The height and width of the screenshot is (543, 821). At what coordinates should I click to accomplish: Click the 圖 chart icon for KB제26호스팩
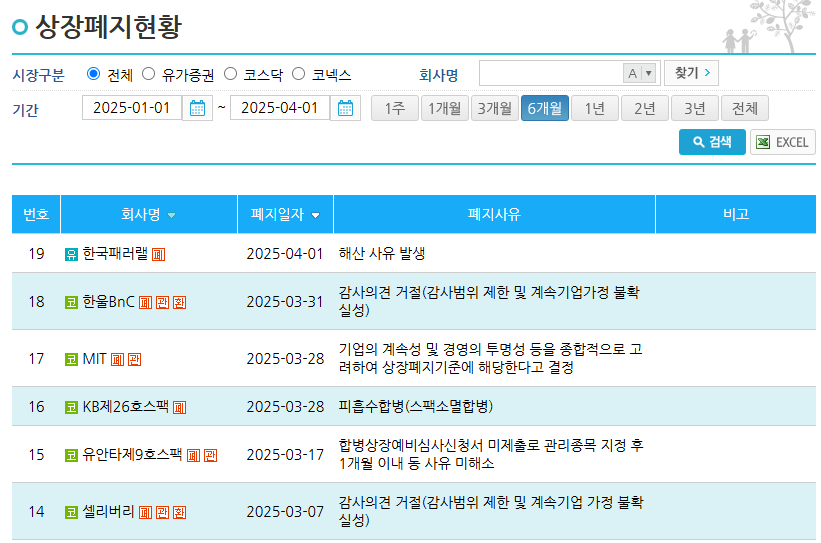coord(180,407)
